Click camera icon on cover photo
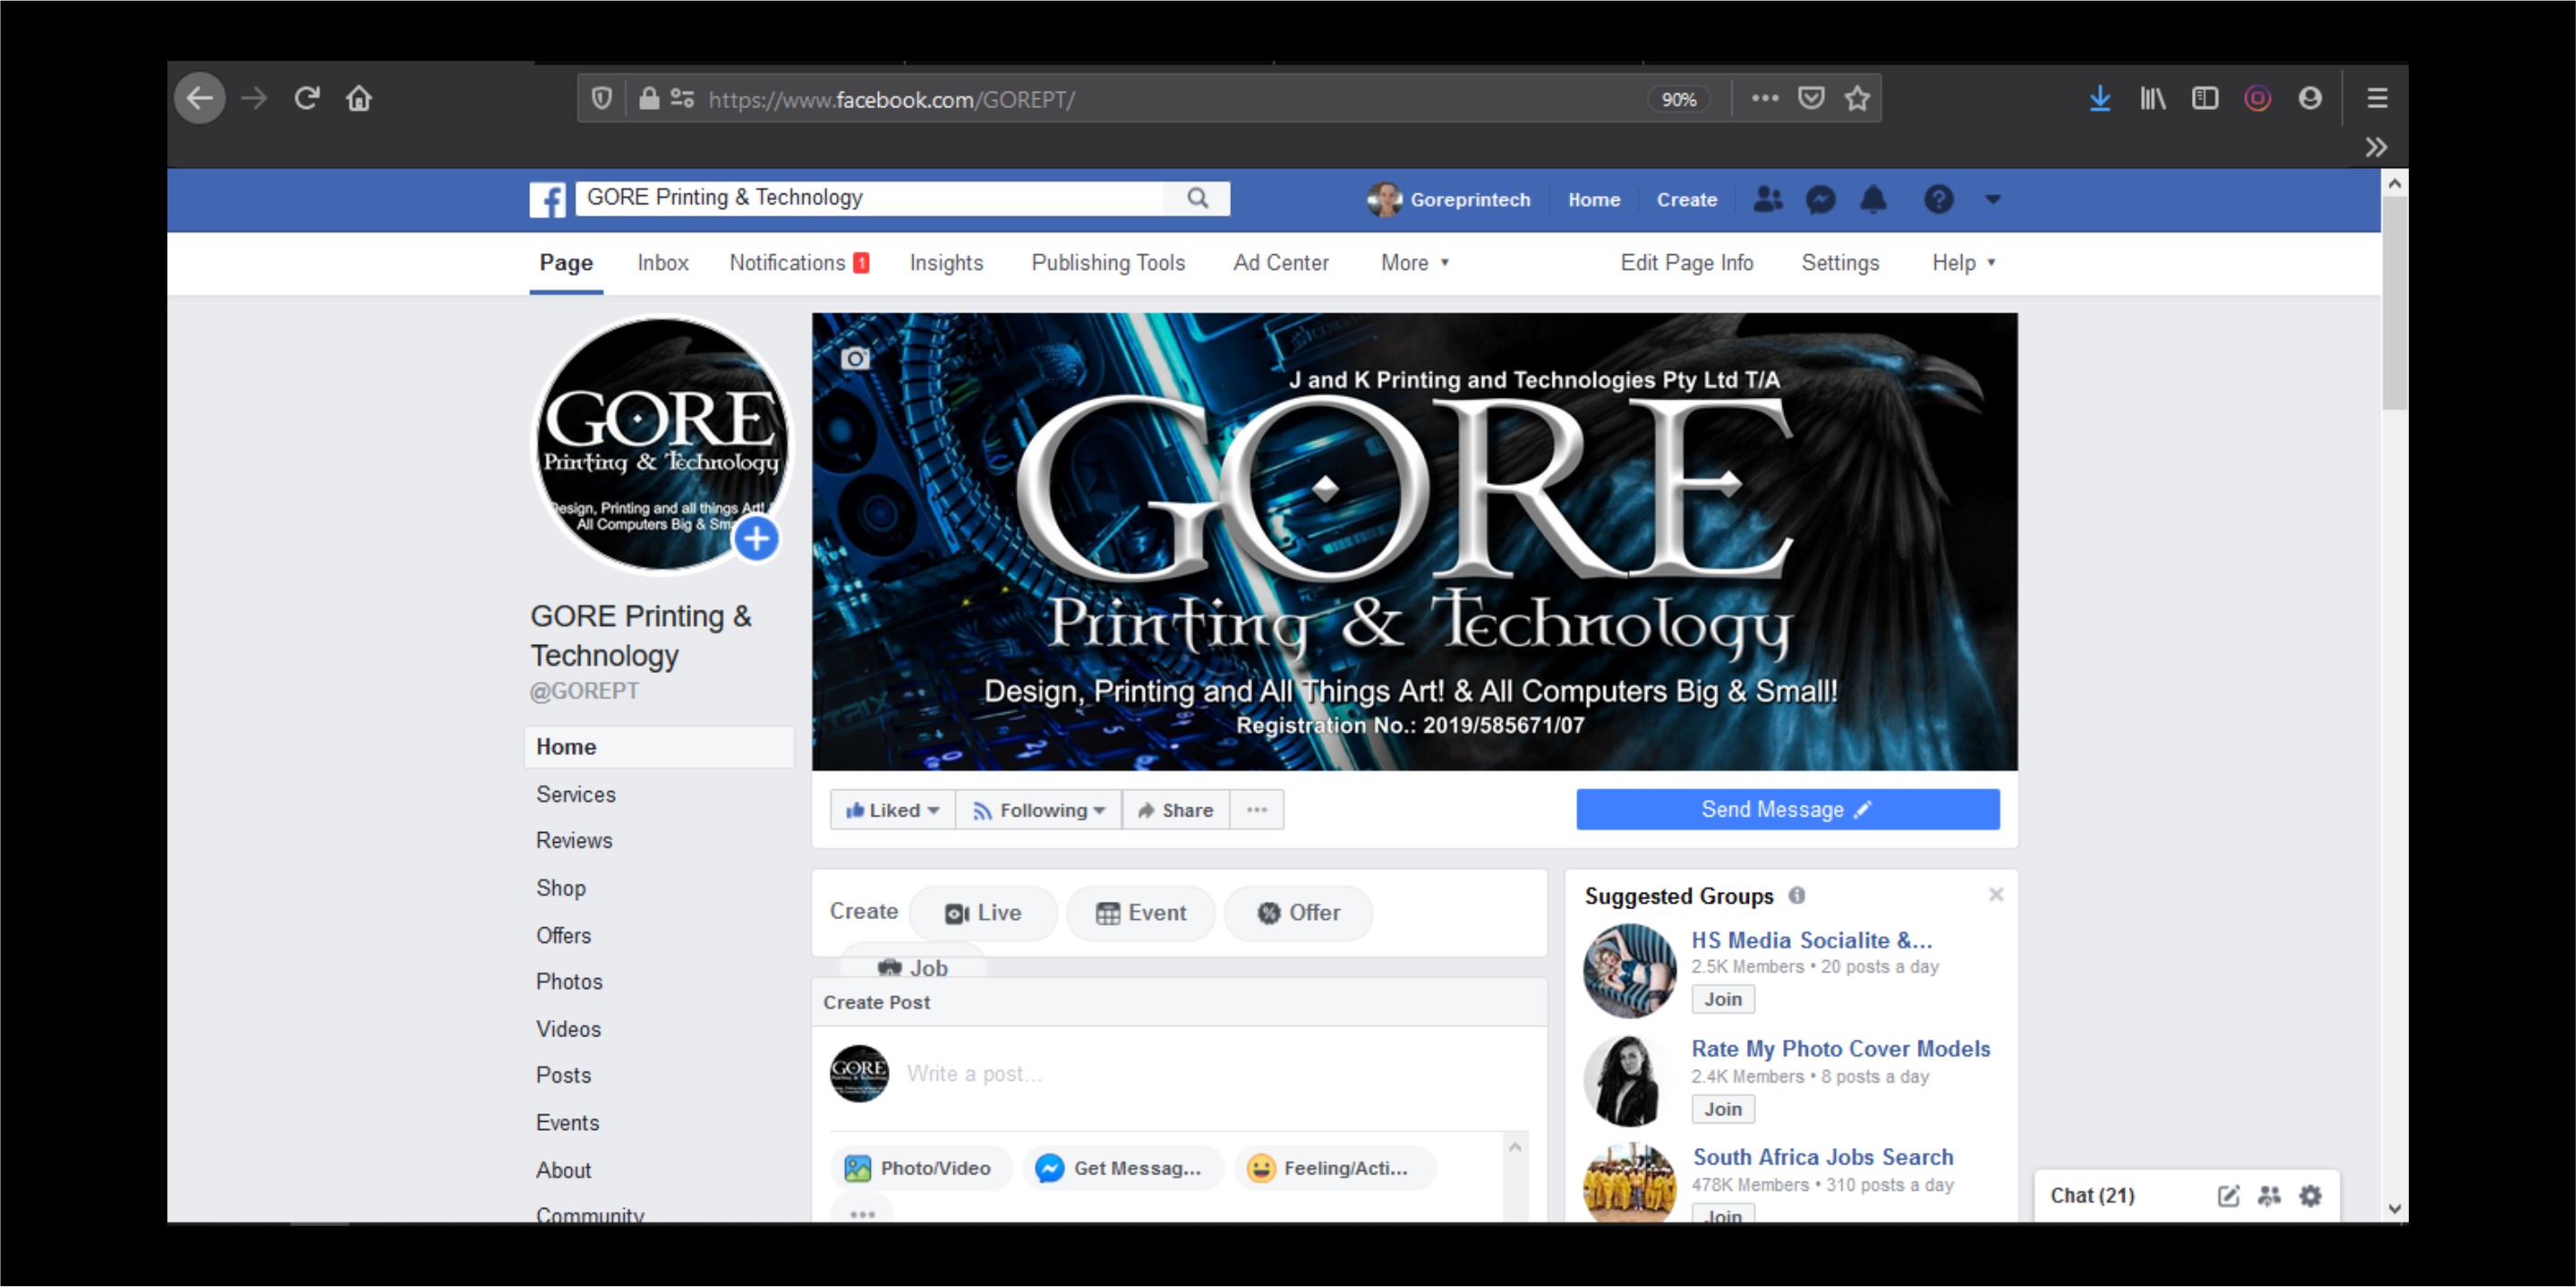 pos(855,358)
